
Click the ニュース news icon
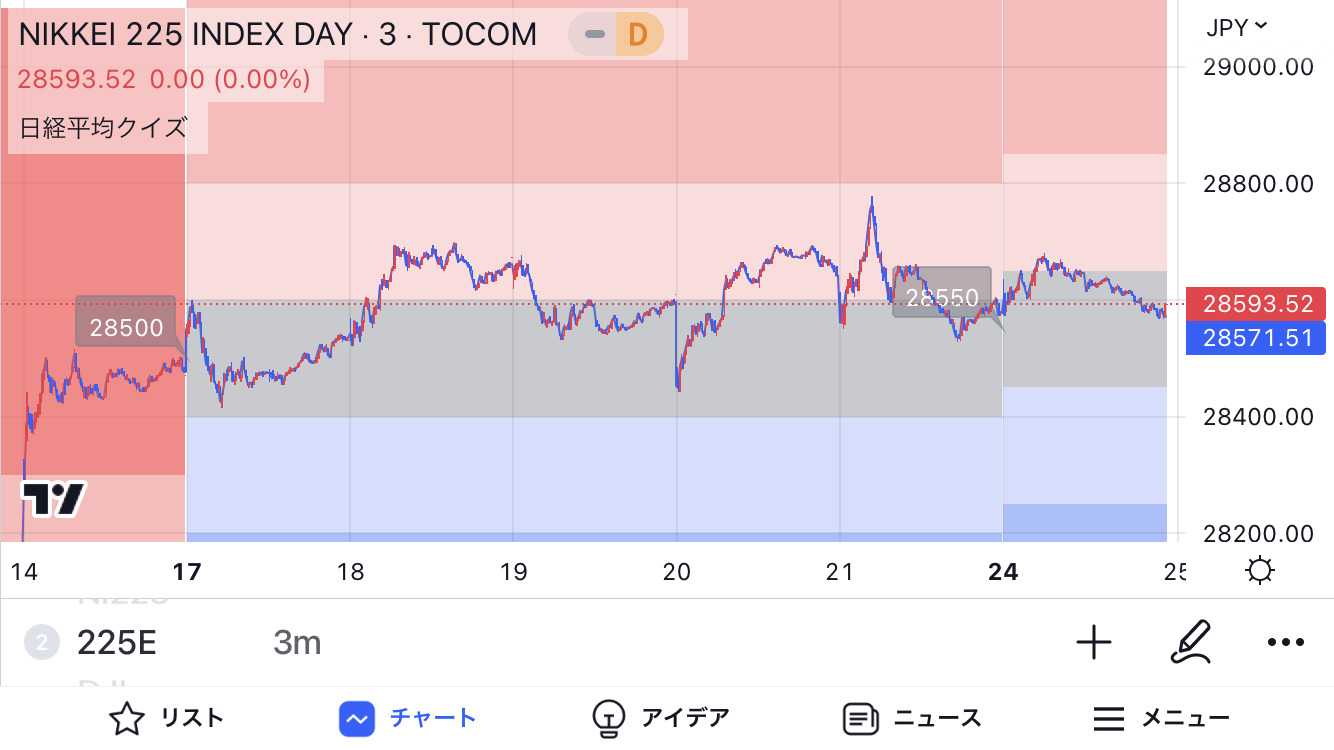tap(859, 718)
